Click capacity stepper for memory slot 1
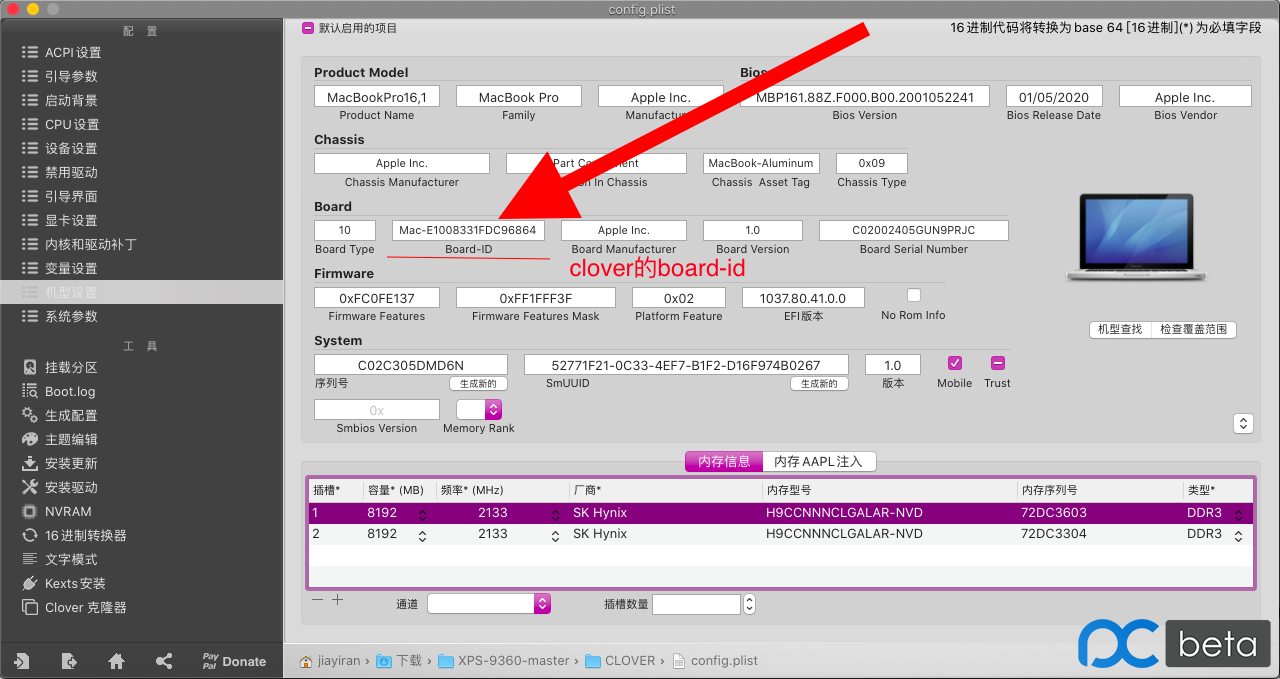 (x=422, y=514)
